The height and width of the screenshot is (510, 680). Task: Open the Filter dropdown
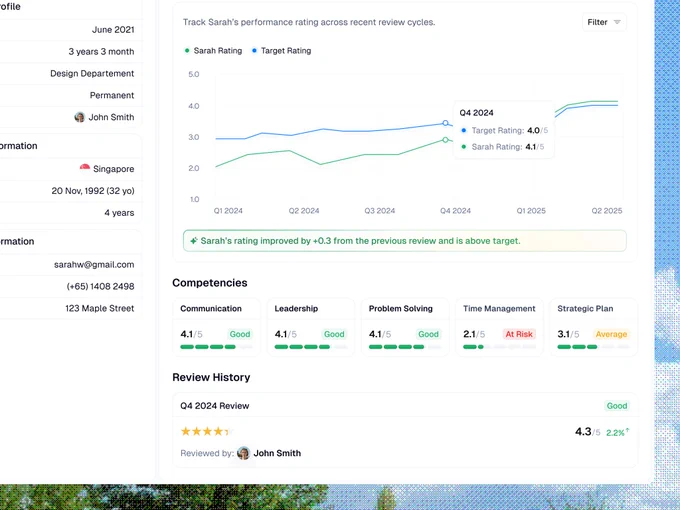[604, 22]
